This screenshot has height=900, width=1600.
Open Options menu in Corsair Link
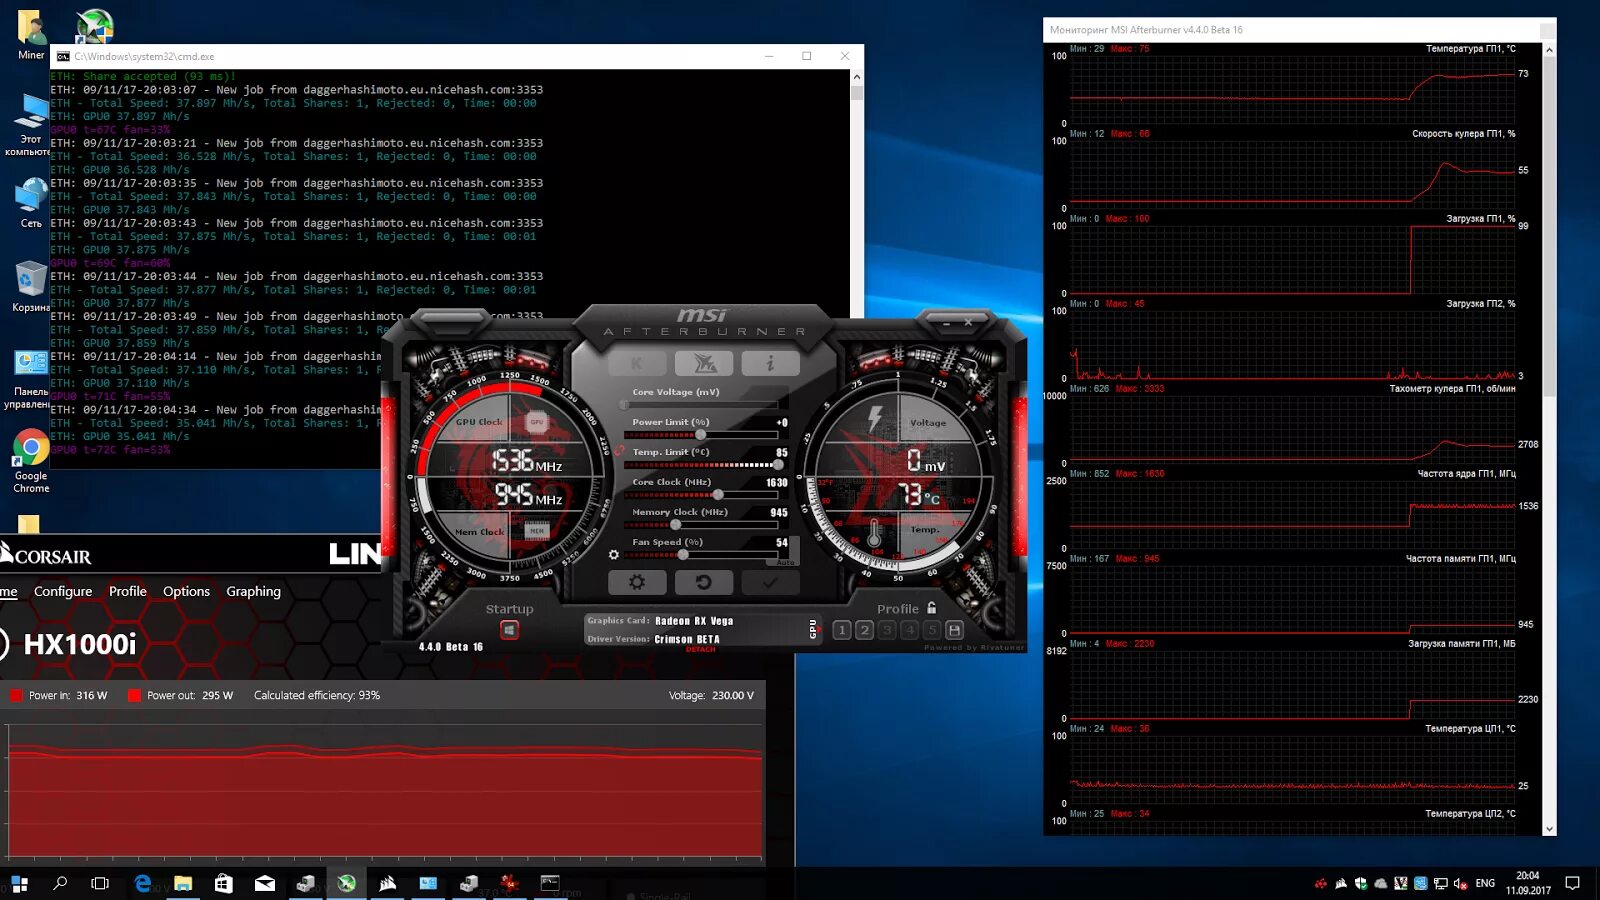tap(187, 591)
